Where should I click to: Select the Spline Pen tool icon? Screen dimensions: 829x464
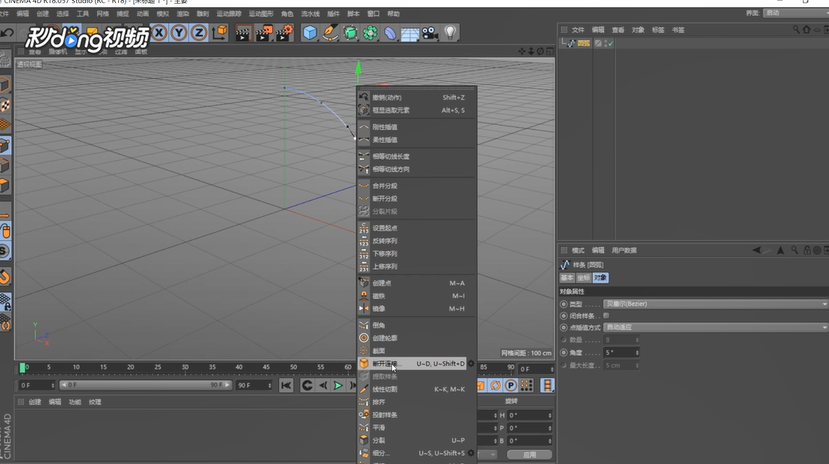tap(330, 33)
